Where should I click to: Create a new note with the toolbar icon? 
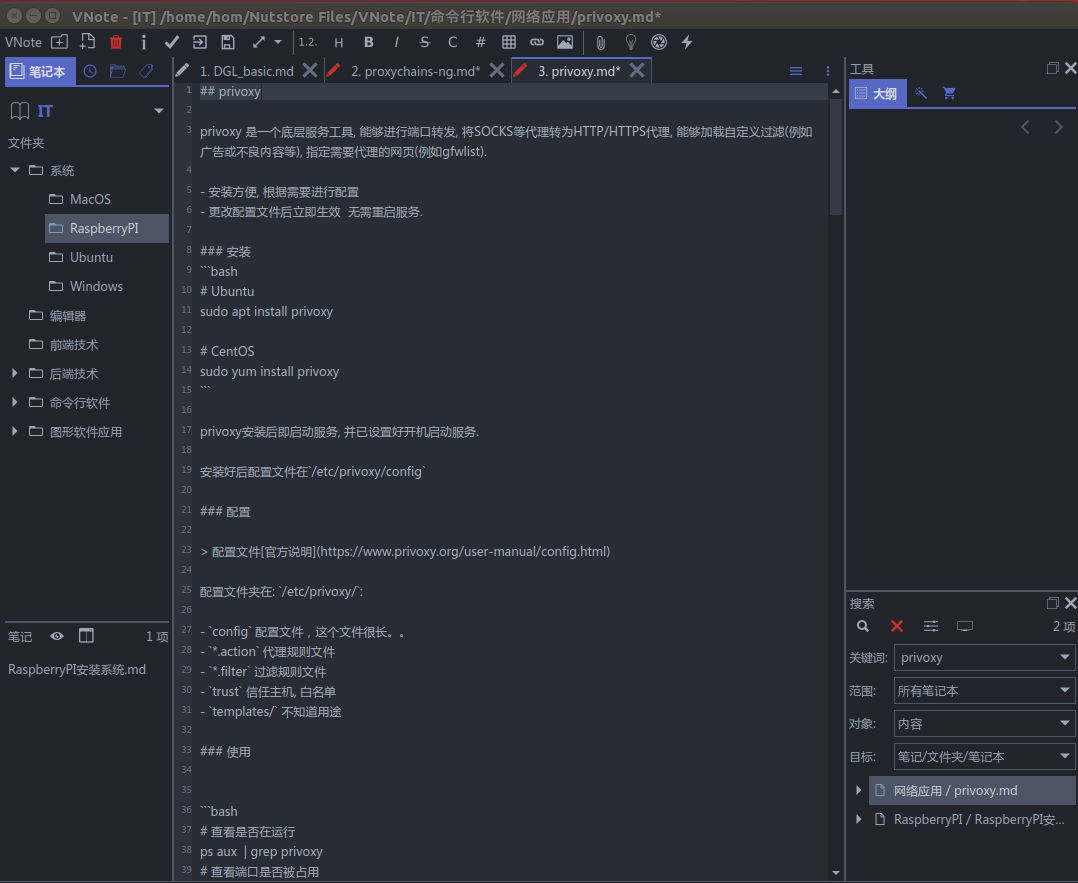[87, 42]
